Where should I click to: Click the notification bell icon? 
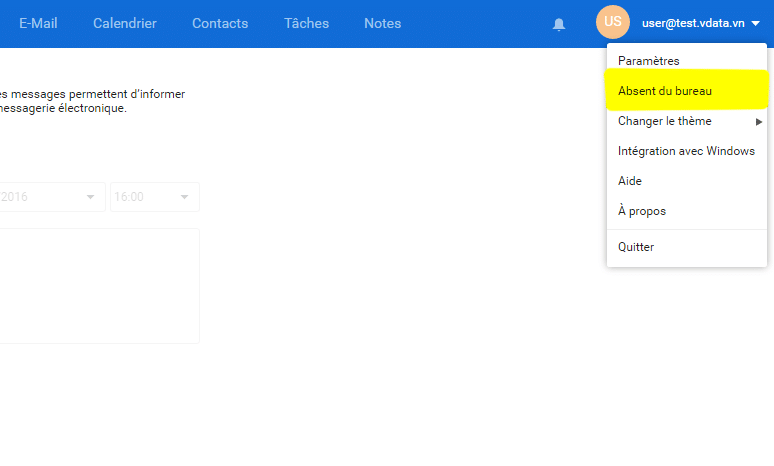coord(559,24)
